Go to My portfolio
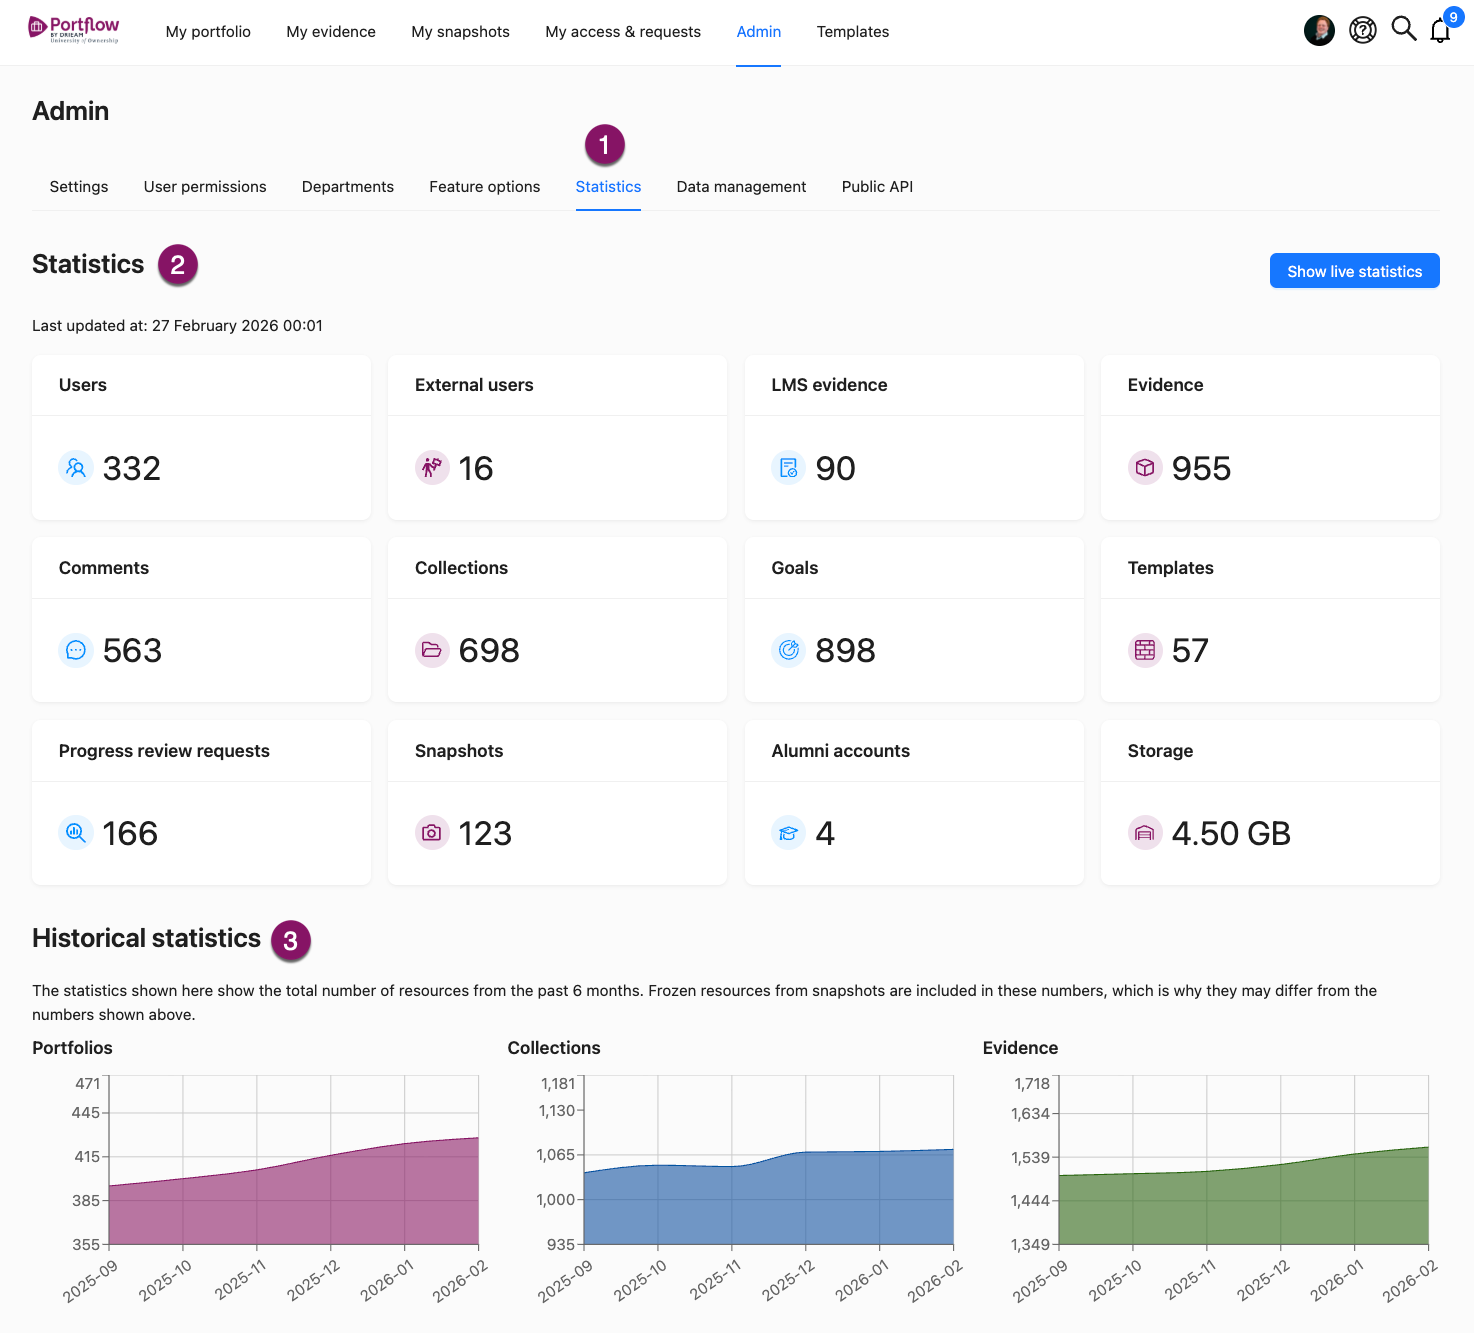 (x=208, y=32)
